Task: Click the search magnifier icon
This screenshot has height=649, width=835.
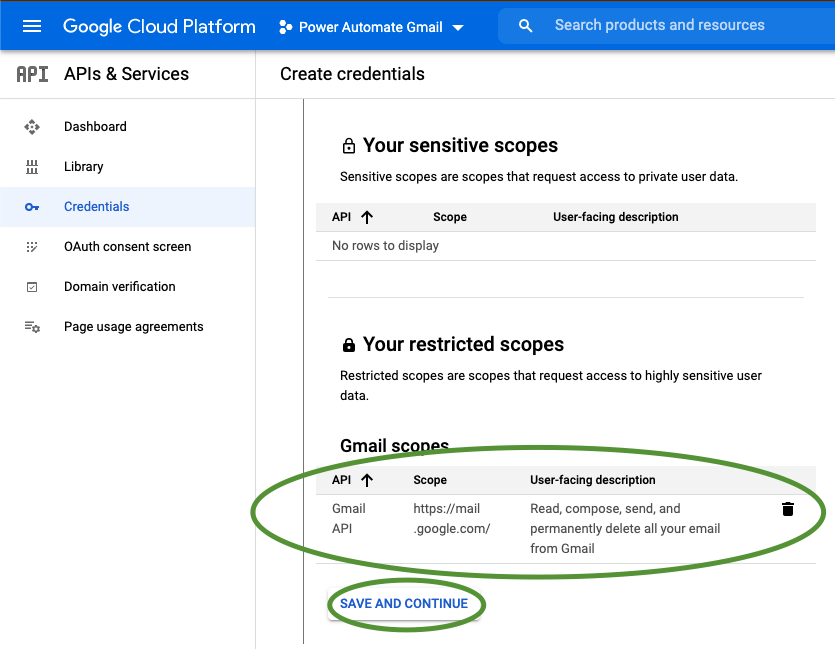Action: click(x=525, y=25)
